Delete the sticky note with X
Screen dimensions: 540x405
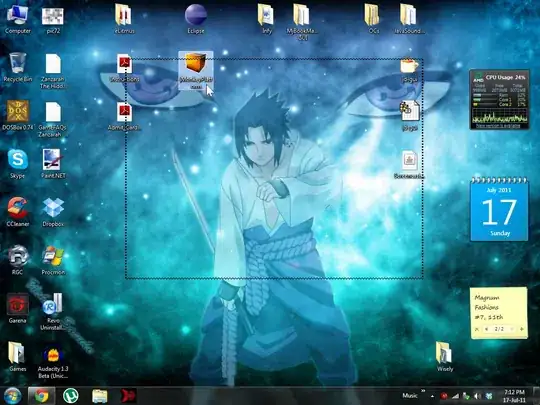pyautogui.click(x=477, y=329)
